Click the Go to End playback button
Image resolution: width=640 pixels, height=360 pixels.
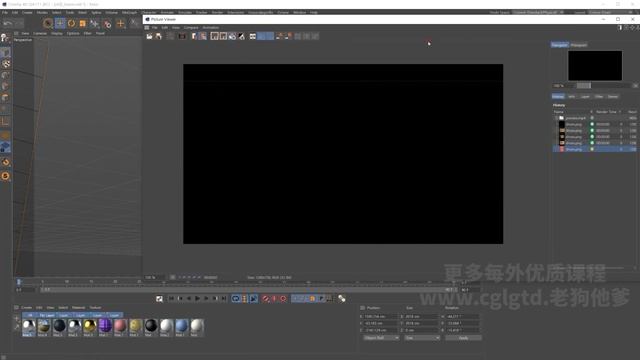tap(224, 299)
